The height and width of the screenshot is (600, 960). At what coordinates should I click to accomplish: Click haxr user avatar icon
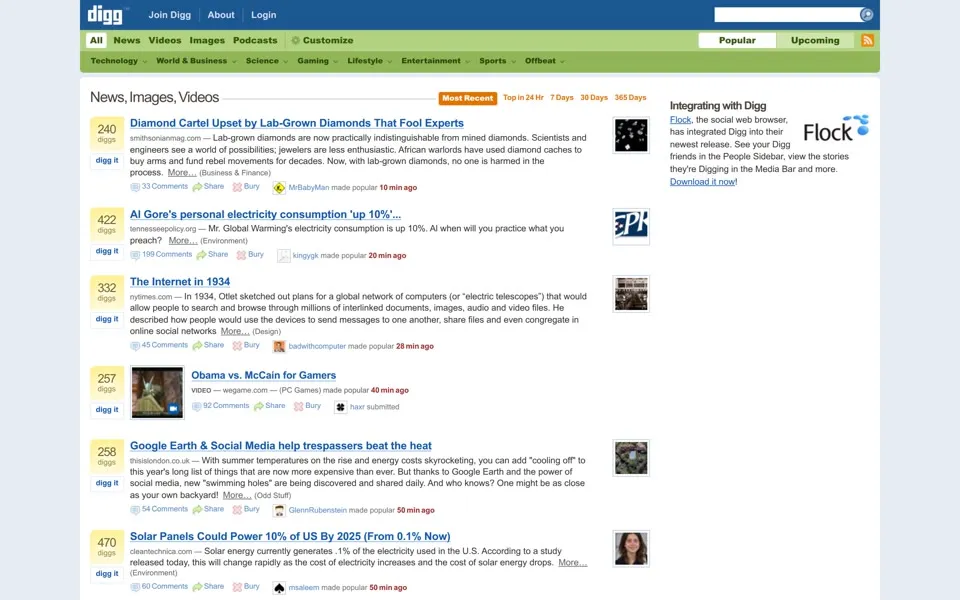340,407
